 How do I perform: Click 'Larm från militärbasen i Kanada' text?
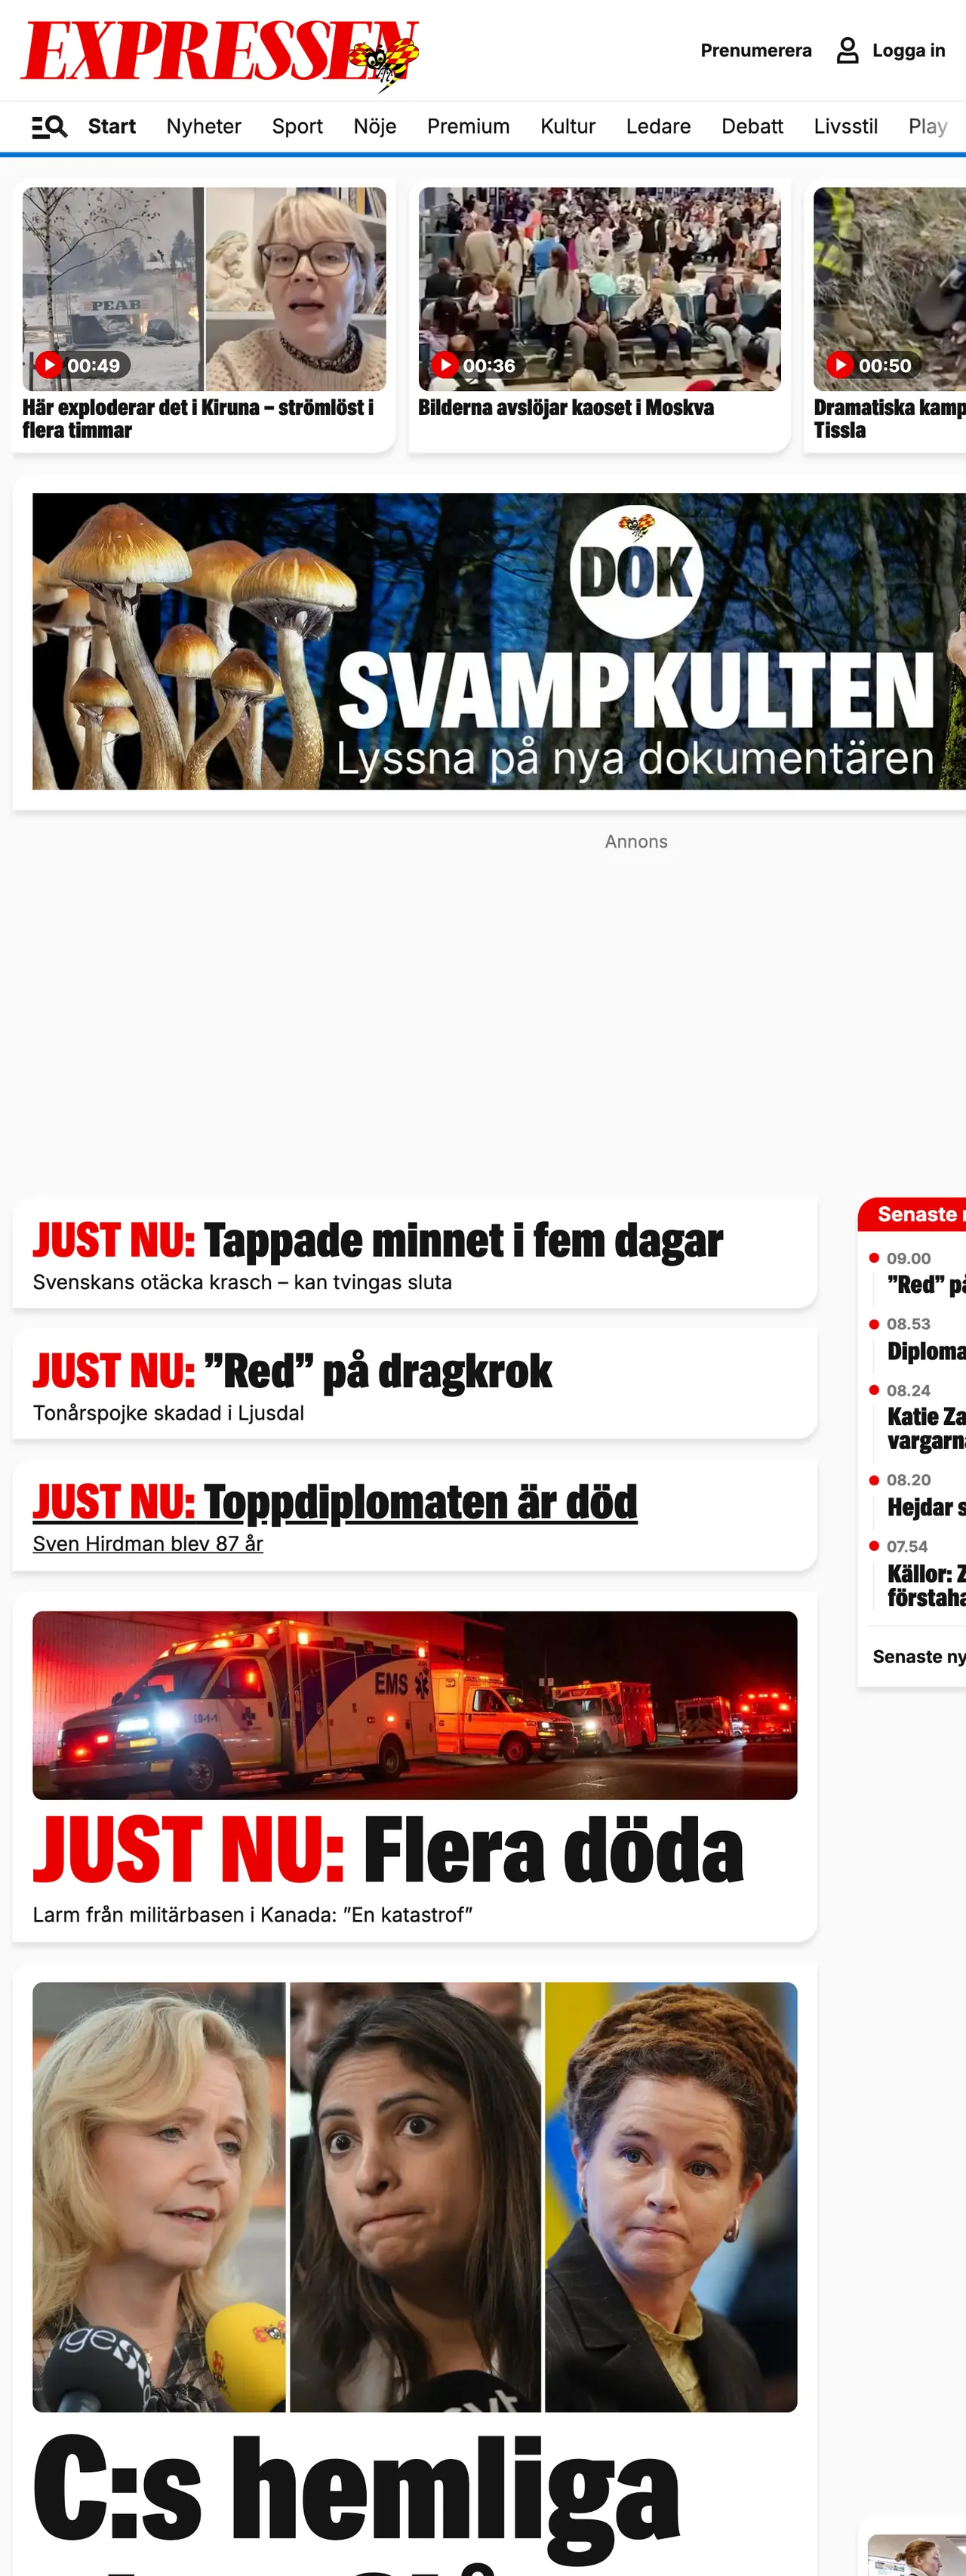[252, 1915]
